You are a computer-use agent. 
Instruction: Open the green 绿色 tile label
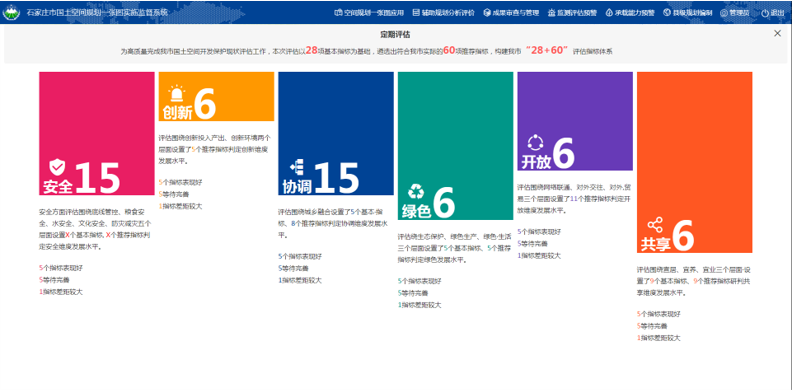click(417, 211)
